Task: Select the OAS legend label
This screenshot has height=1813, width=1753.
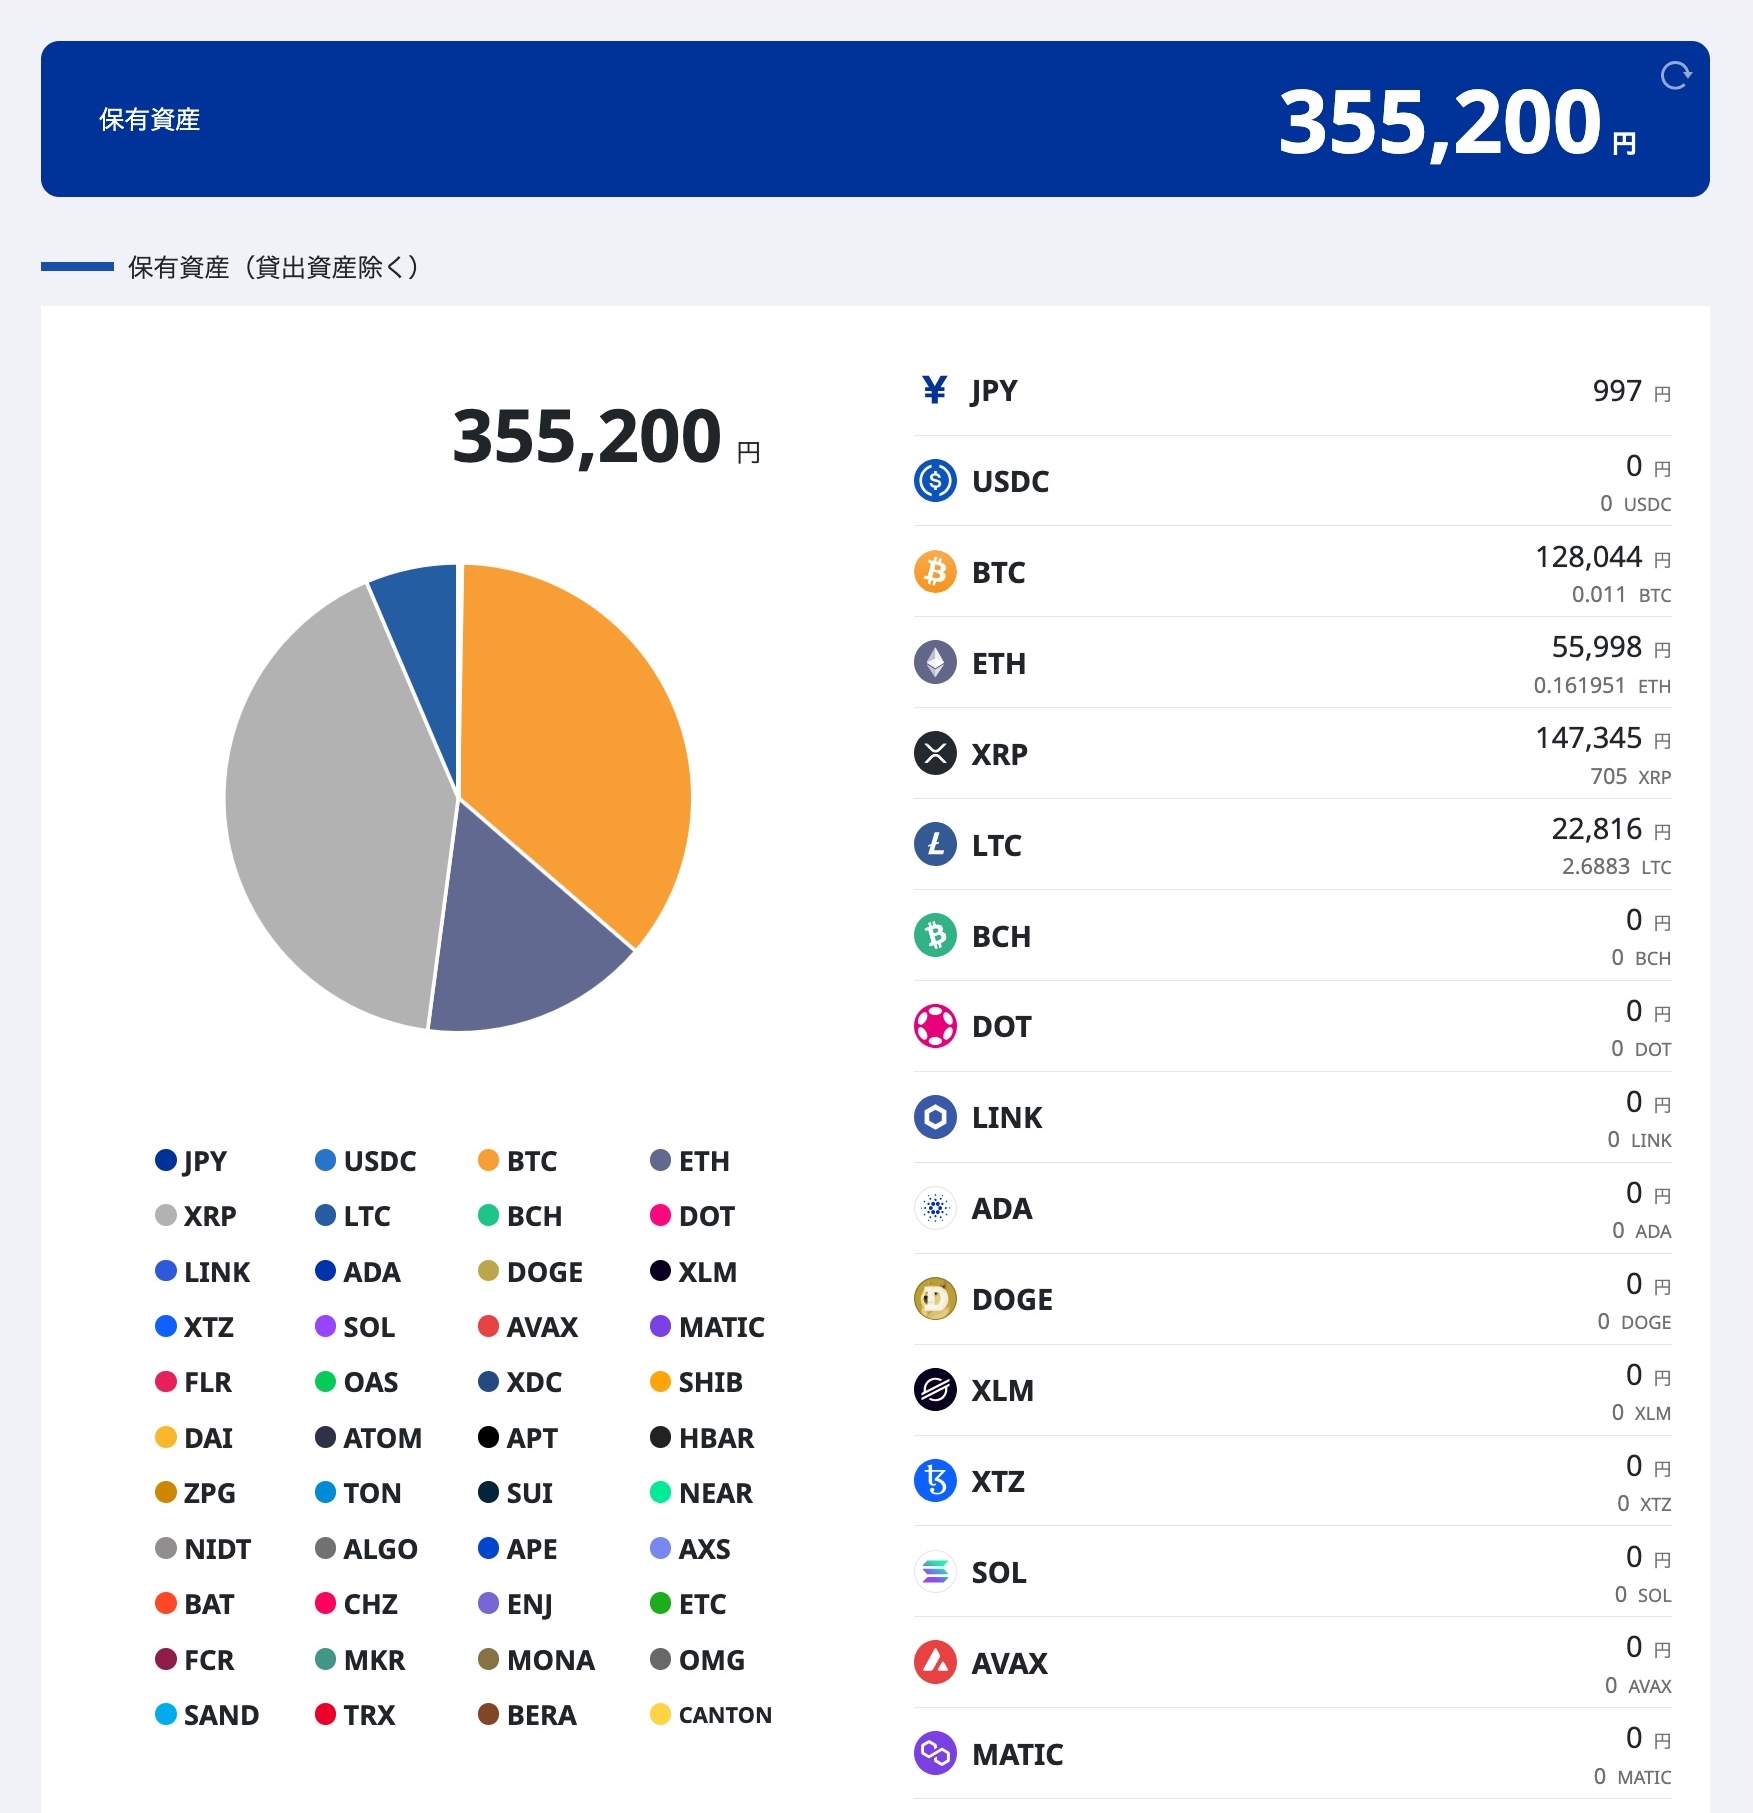Action: 370,1382
